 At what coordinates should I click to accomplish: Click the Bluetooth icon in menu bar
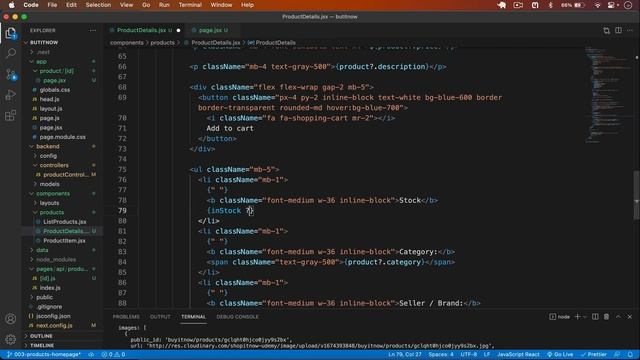[550, 5]
